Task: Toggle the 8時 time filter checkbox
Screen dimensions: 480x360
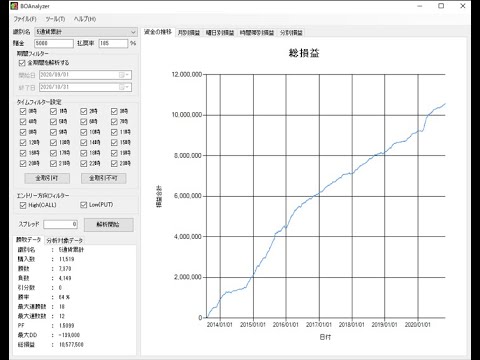Action: tap(23, 132)
